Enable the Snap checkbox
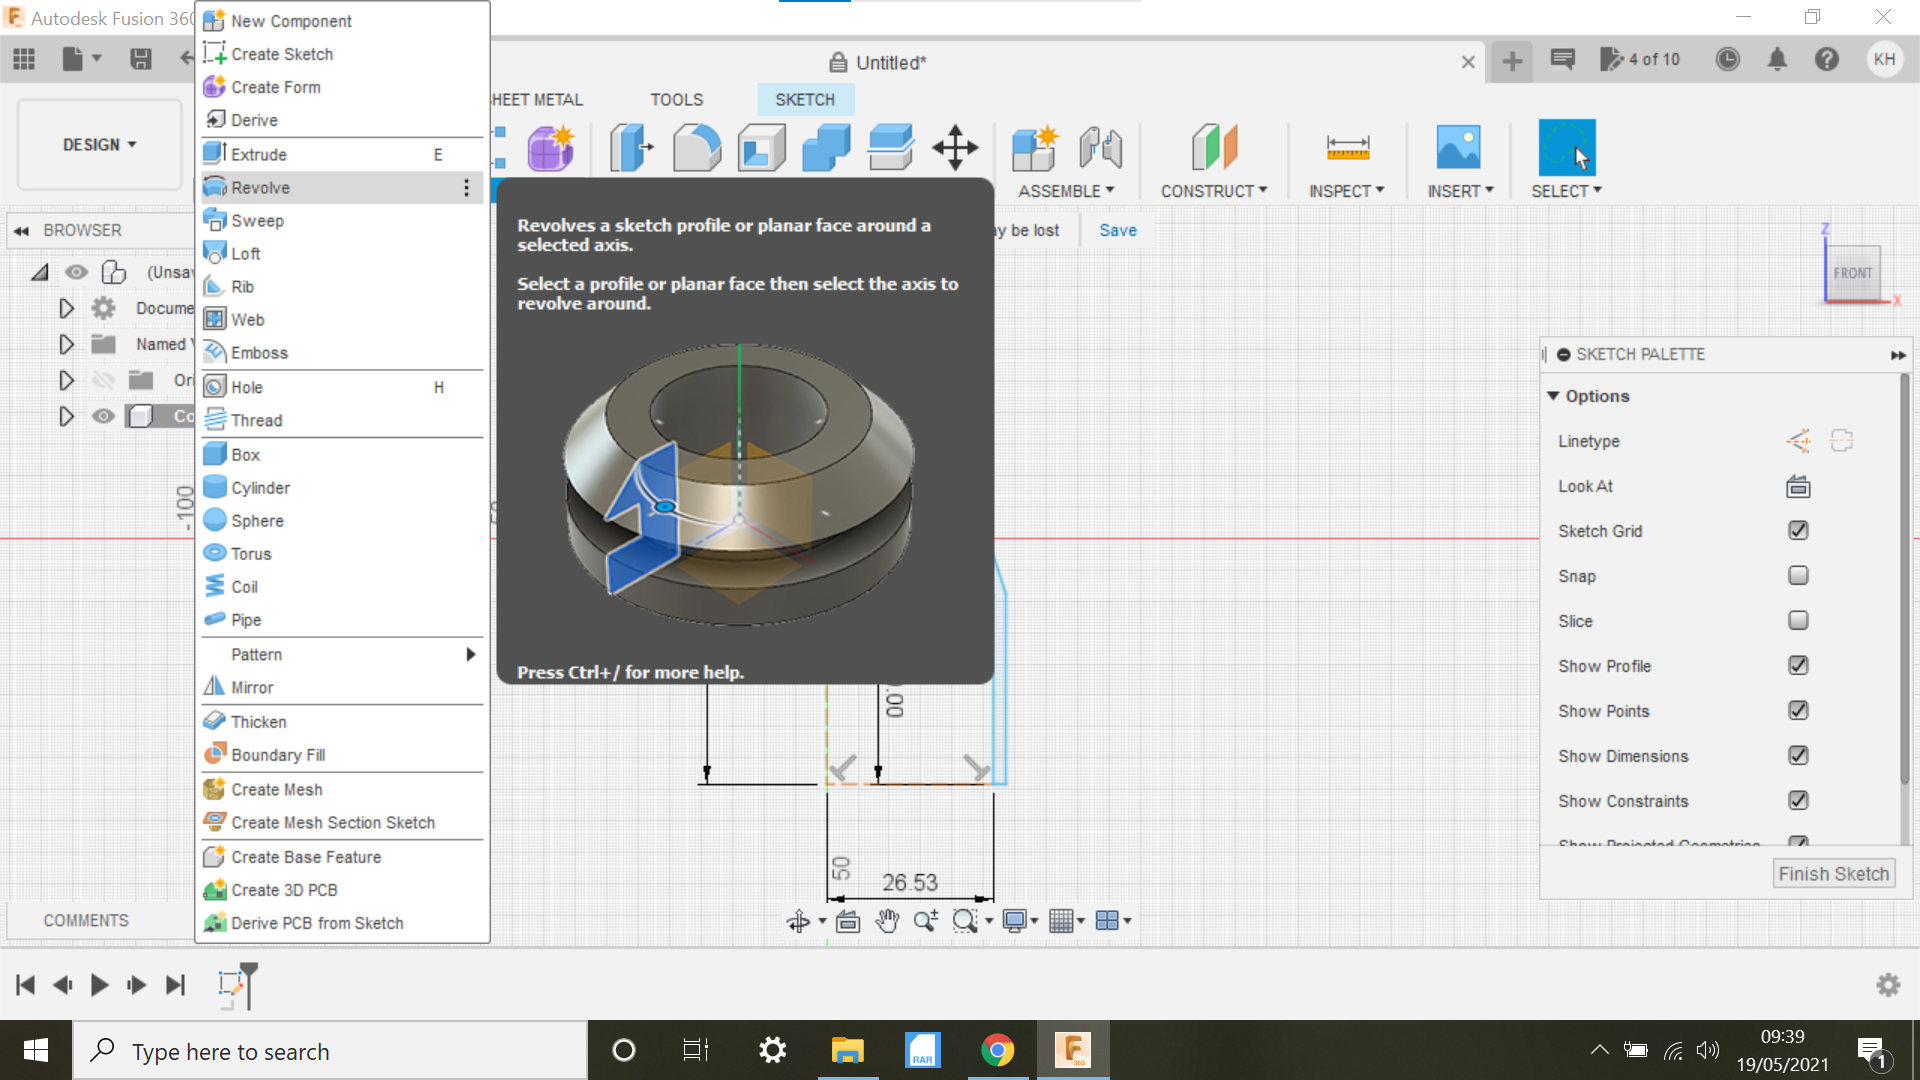The width and height of the screenshot is (1920, 1080). (x=1797, y=575)
